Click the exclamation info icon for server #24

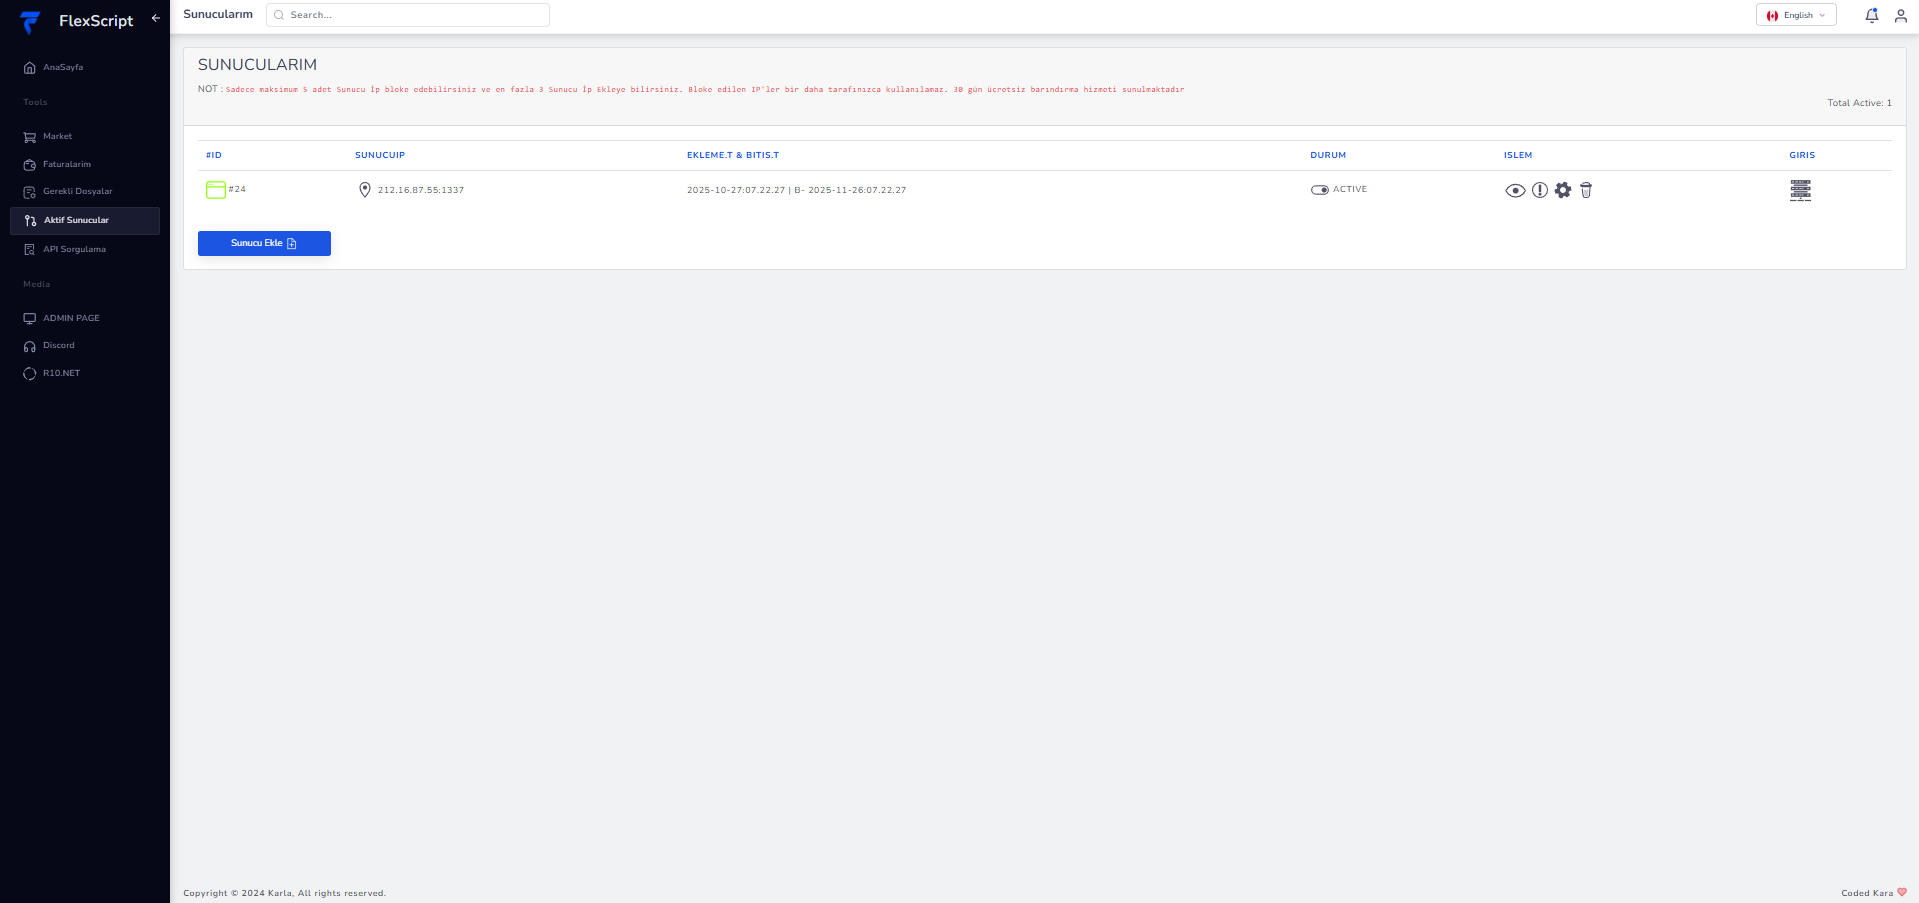click(1539, 190)
